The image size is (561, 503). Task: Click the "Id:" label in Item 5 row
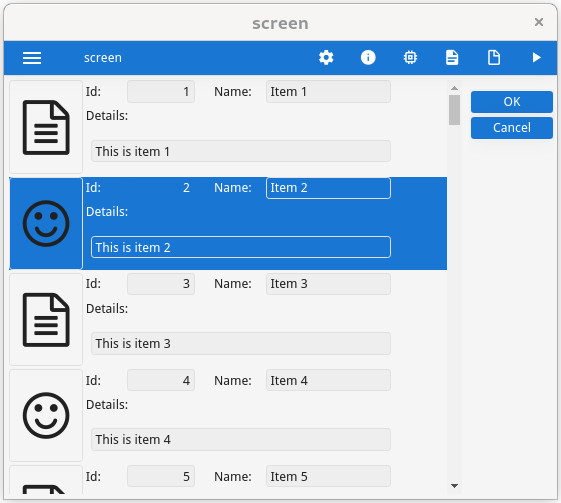93,476
